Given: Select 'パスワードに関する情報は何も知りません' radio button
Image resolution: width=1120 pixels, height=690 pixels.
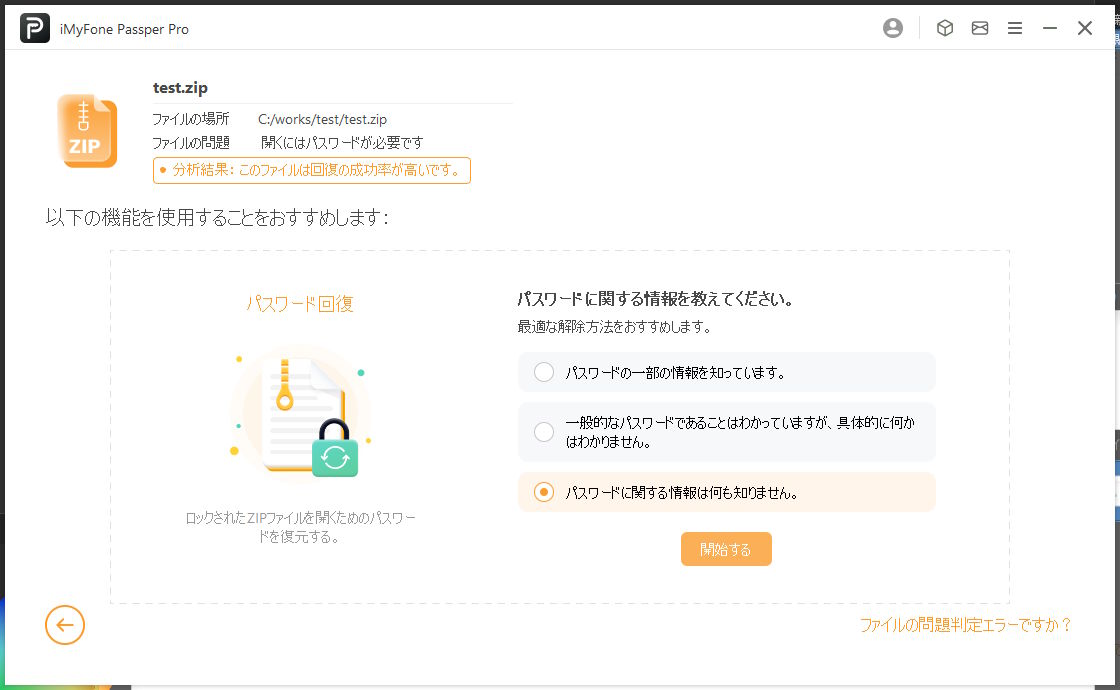Looking at the screenshot, I should point(544,492).
